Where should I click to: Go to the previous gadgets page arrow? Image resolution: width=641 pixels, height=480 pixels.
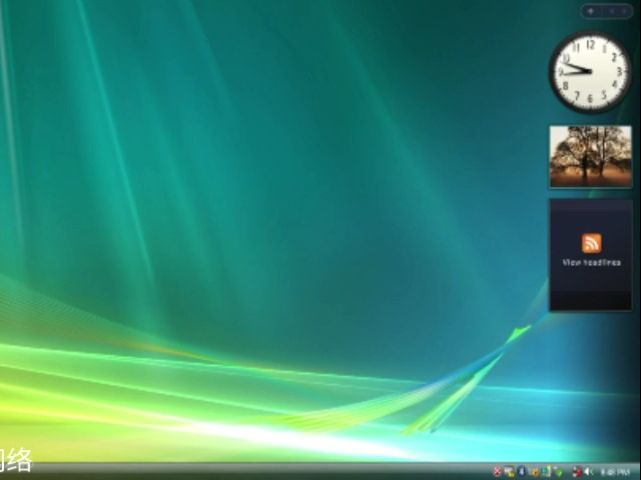612,11
